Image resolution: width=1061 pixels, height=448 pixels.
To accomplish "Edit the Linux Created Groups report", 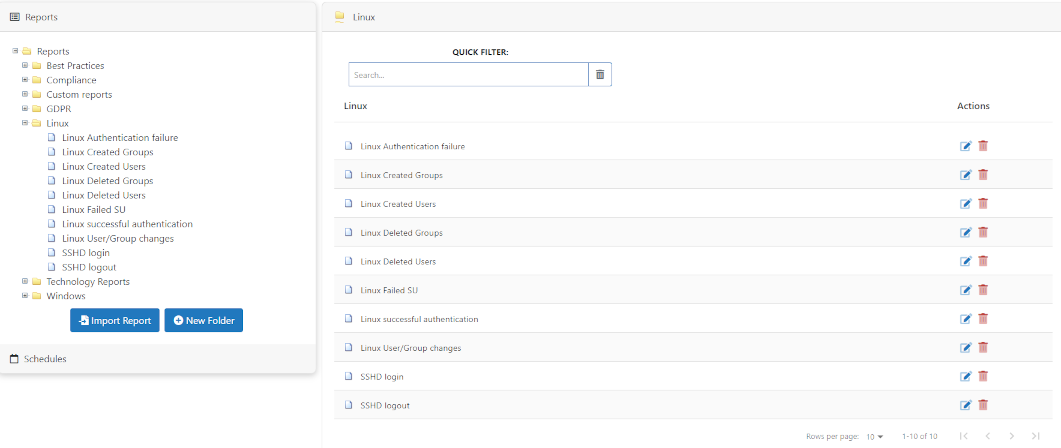I will [x=966, y=175].
